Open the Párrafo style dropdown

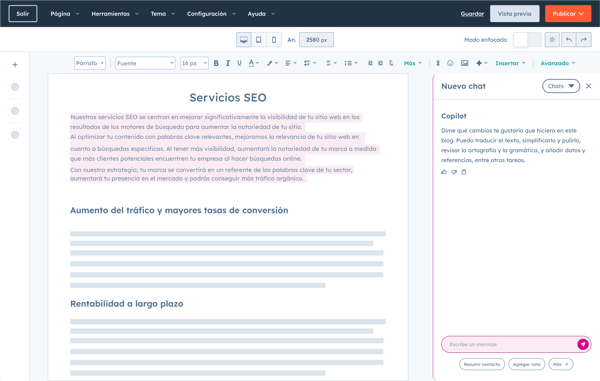click(90, 63)
